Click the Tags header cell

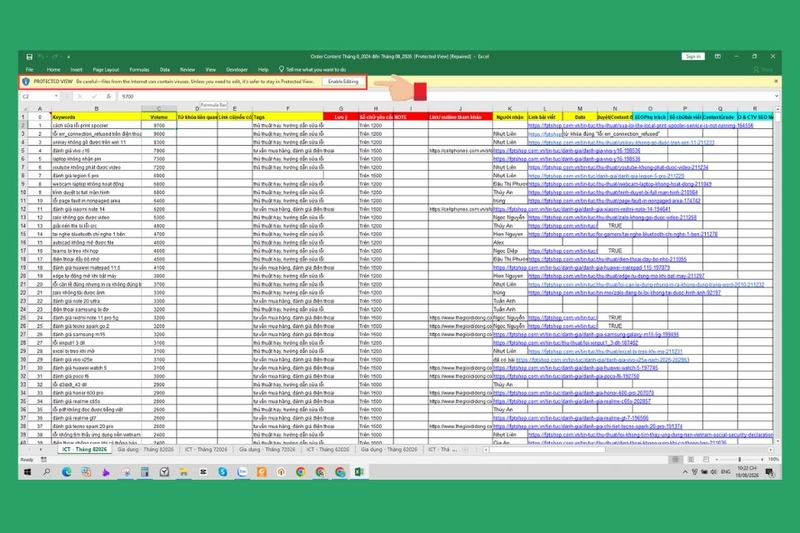[x=288, y=117]
